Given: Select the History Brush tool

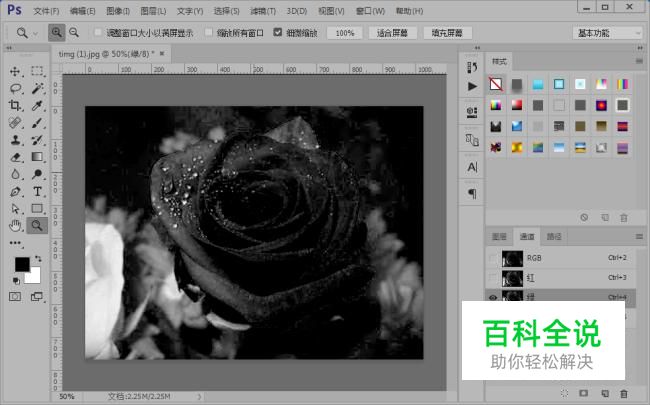Looking at the screenshot, I should [37, 140].
